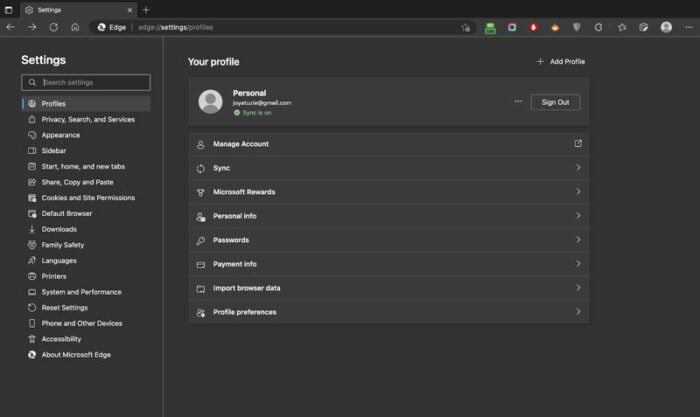This screenshot has width=700, height=417.
Task: Open Edge Settings and more menu
Action: (x=689, y=27)
